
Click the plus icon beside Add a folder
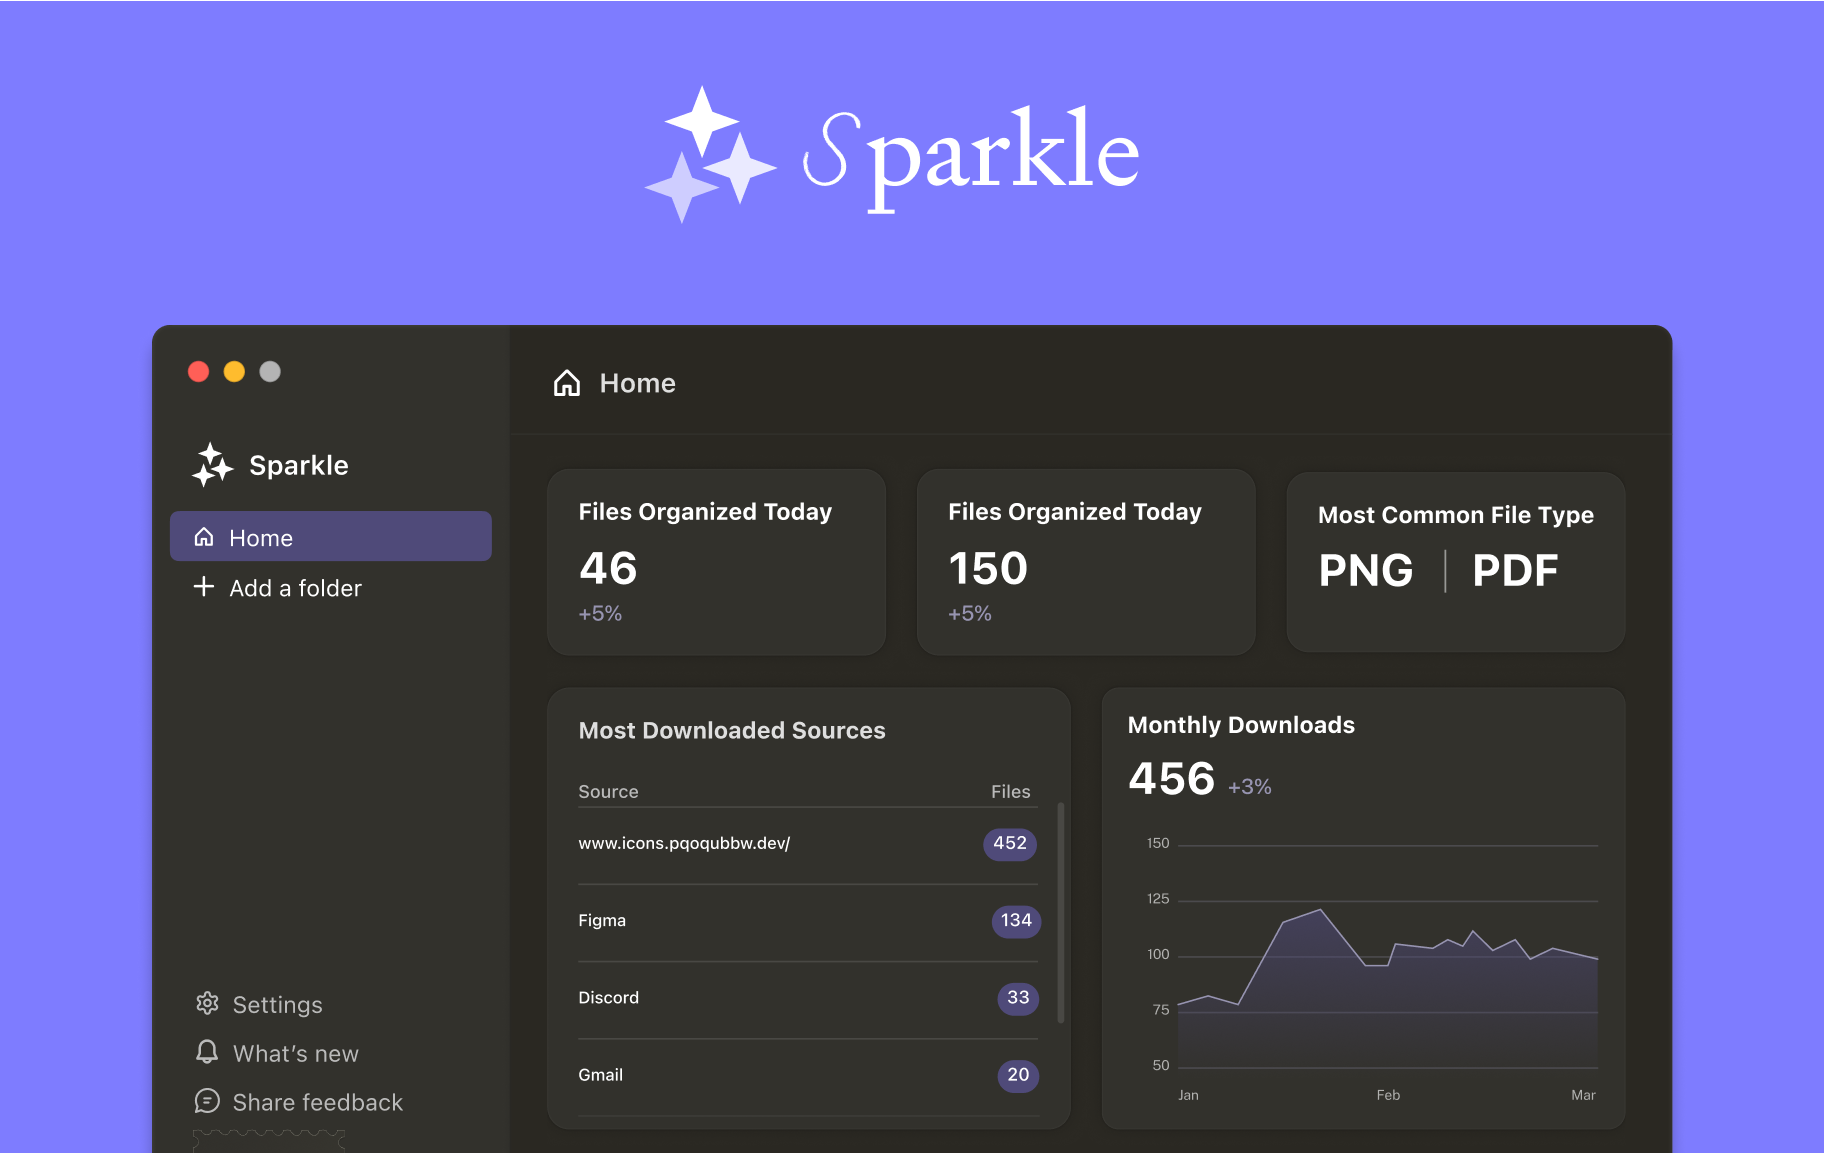pos(204,587)
